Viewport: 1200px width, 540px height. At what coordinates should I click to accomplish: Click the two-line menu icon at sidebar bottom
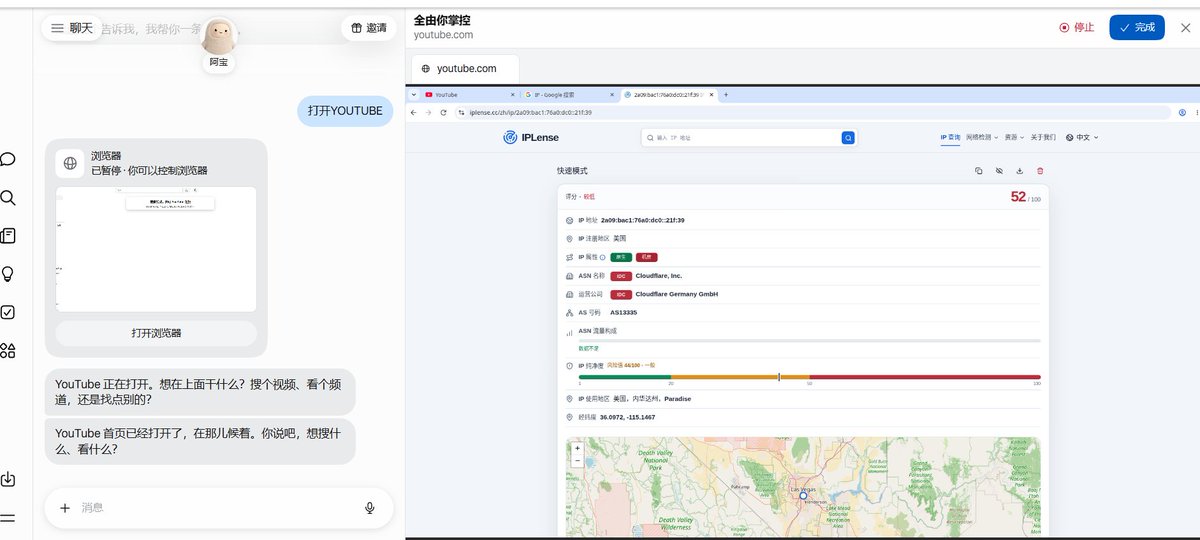pos(8,518)
